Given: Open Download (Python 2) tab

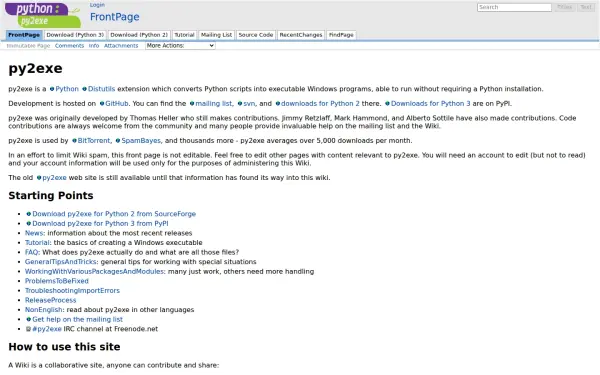Looking at the screenshot, I should 139,35.
